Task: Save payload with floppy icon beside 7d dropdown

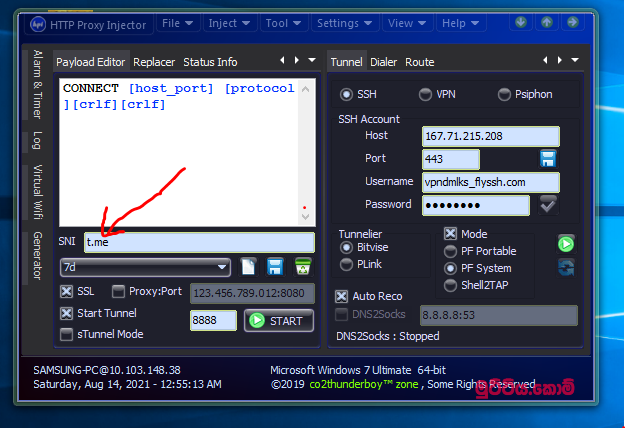Action: [x=275, y=267]
